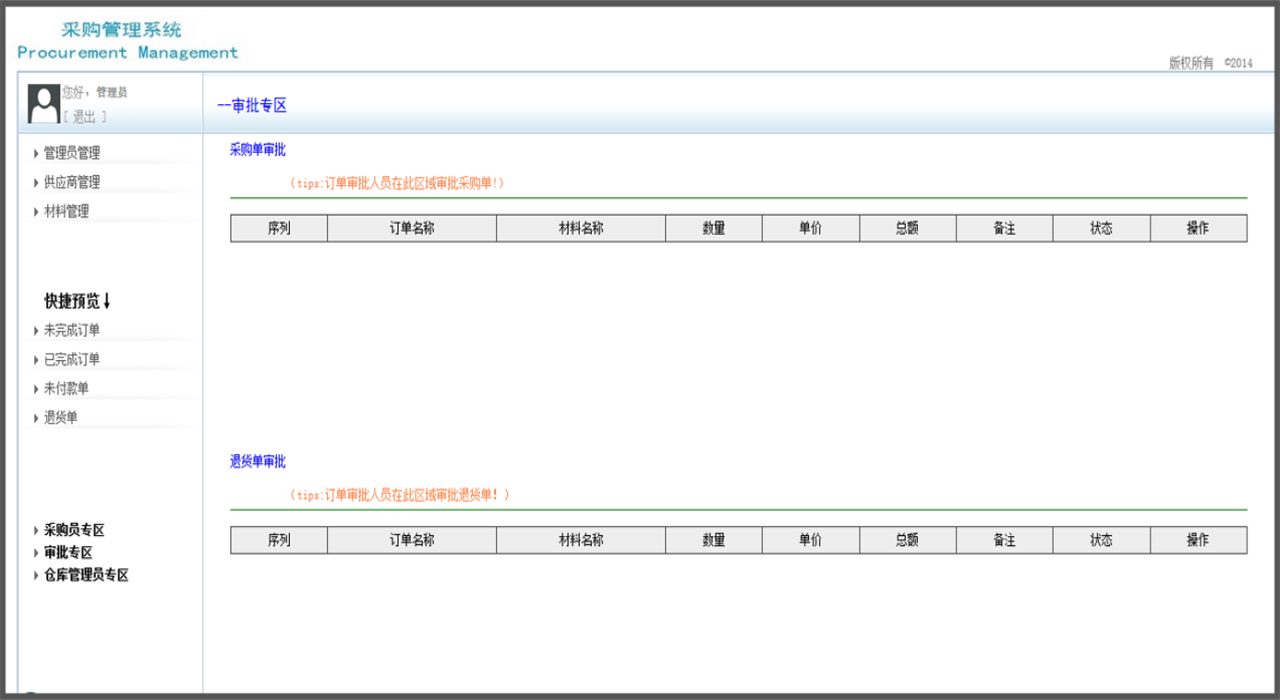Click the tips text about 审批退货单
The image size is (1280, 700).
(399, 495)
